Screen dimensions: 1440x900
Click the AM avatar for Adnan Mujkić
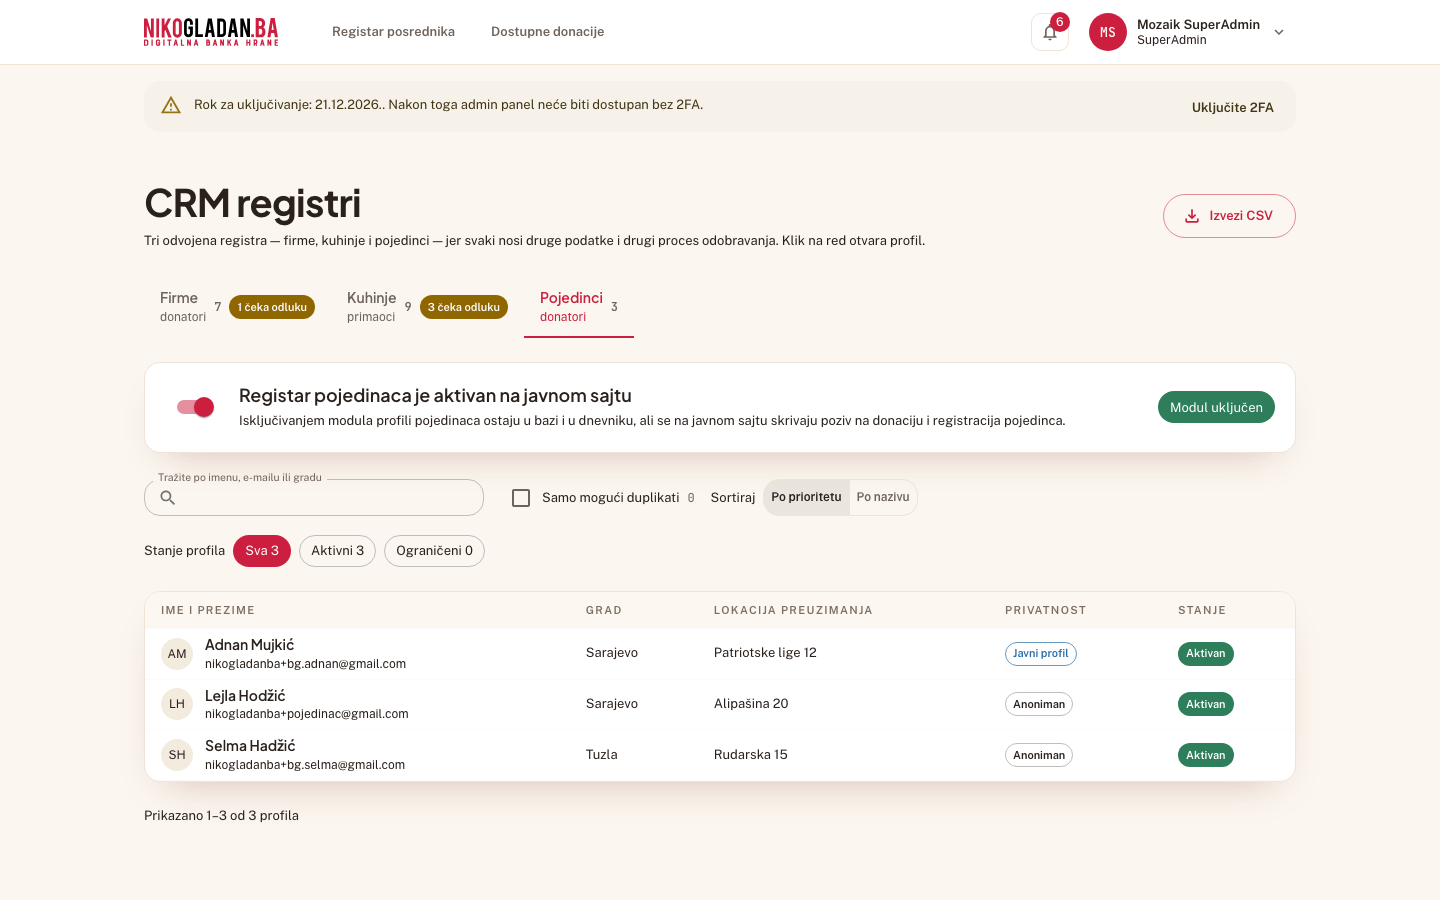177,654
